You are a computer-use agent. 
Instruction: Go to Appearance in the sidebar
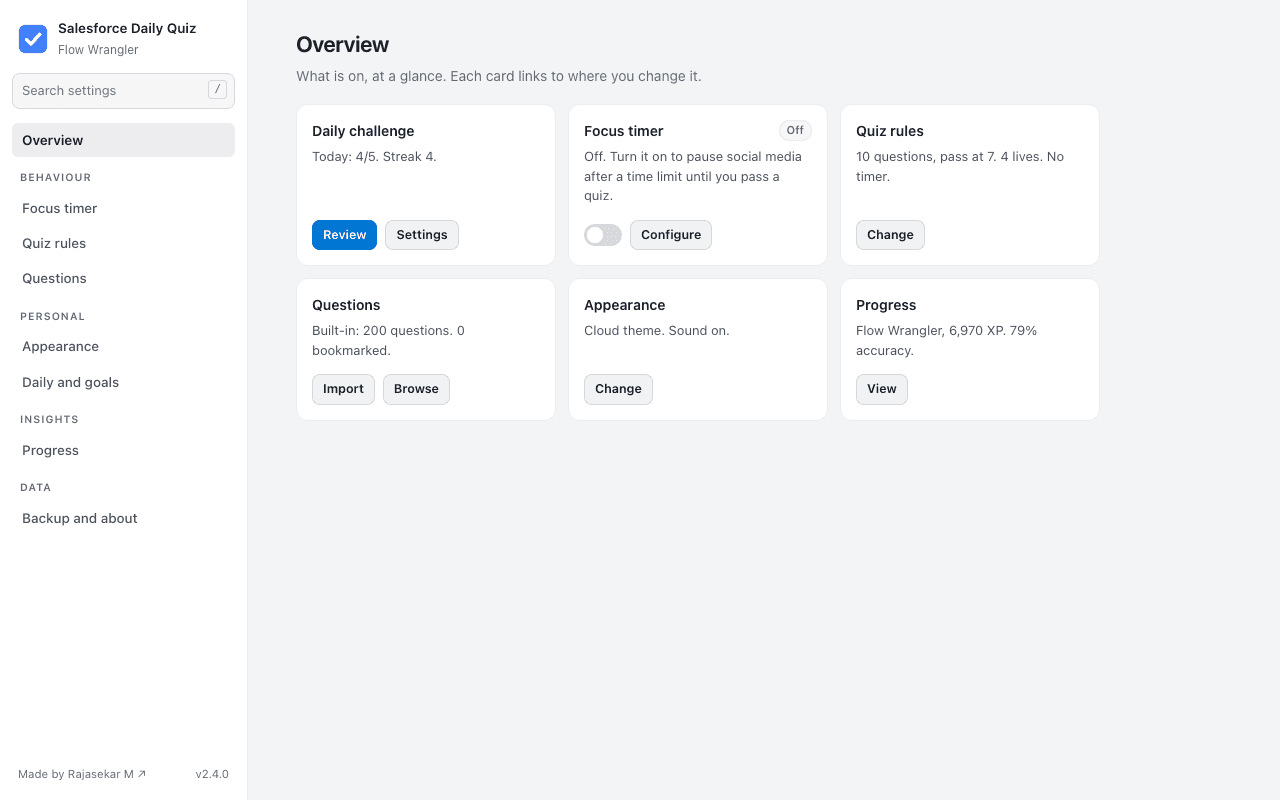click(123, 346)
